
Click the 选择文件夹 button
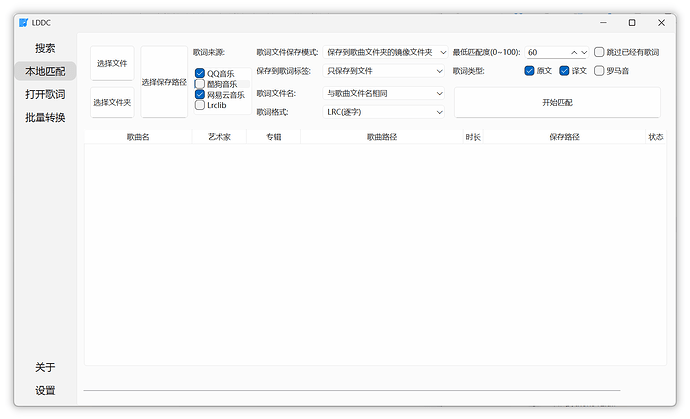pos(112,103)
